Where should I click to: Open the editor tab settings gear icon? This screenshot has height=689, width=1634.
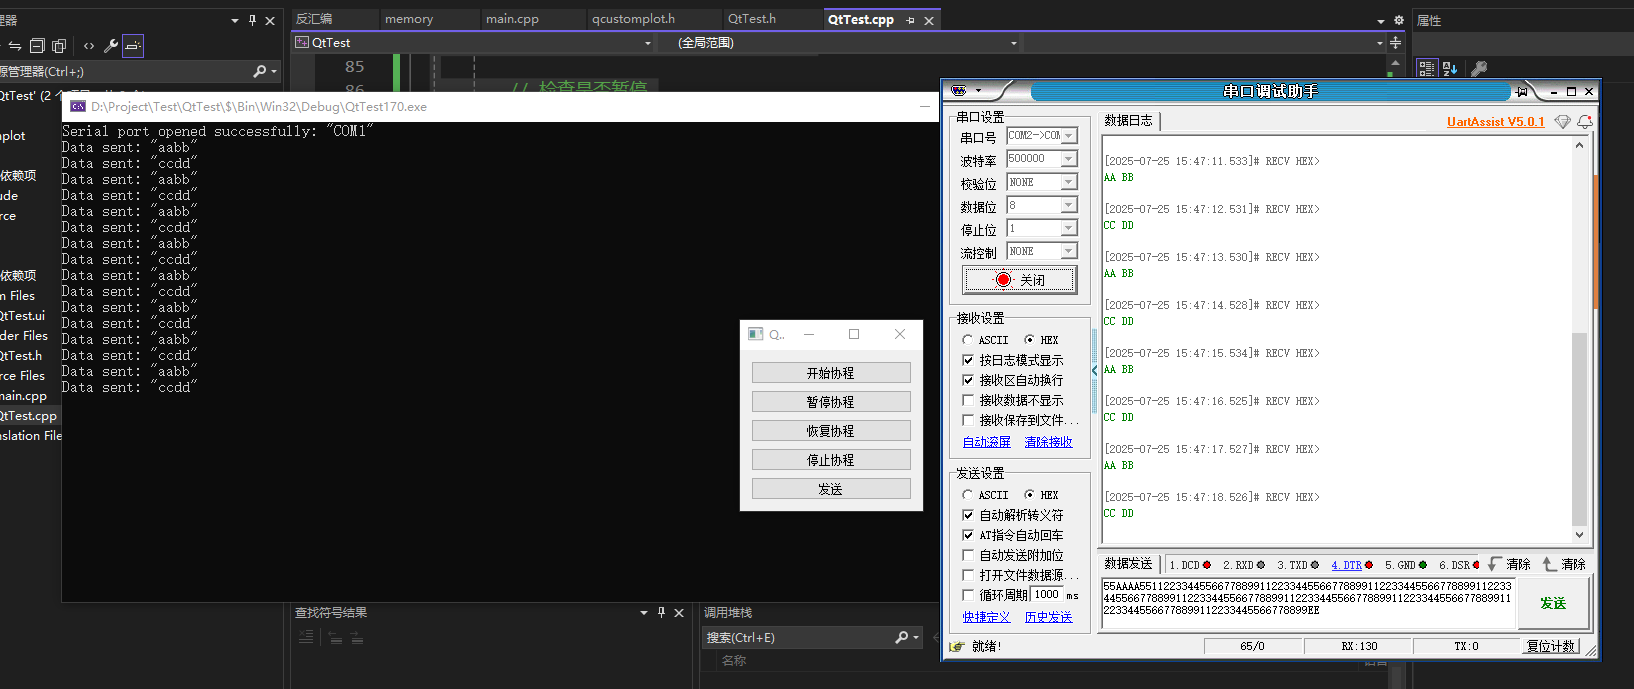pos(1398,20)
